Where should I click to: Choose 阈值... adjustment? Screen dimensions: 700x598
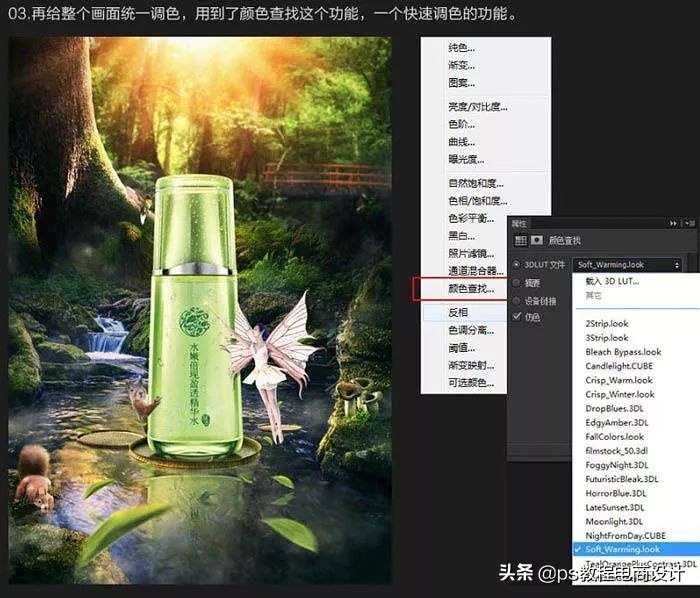462,348
